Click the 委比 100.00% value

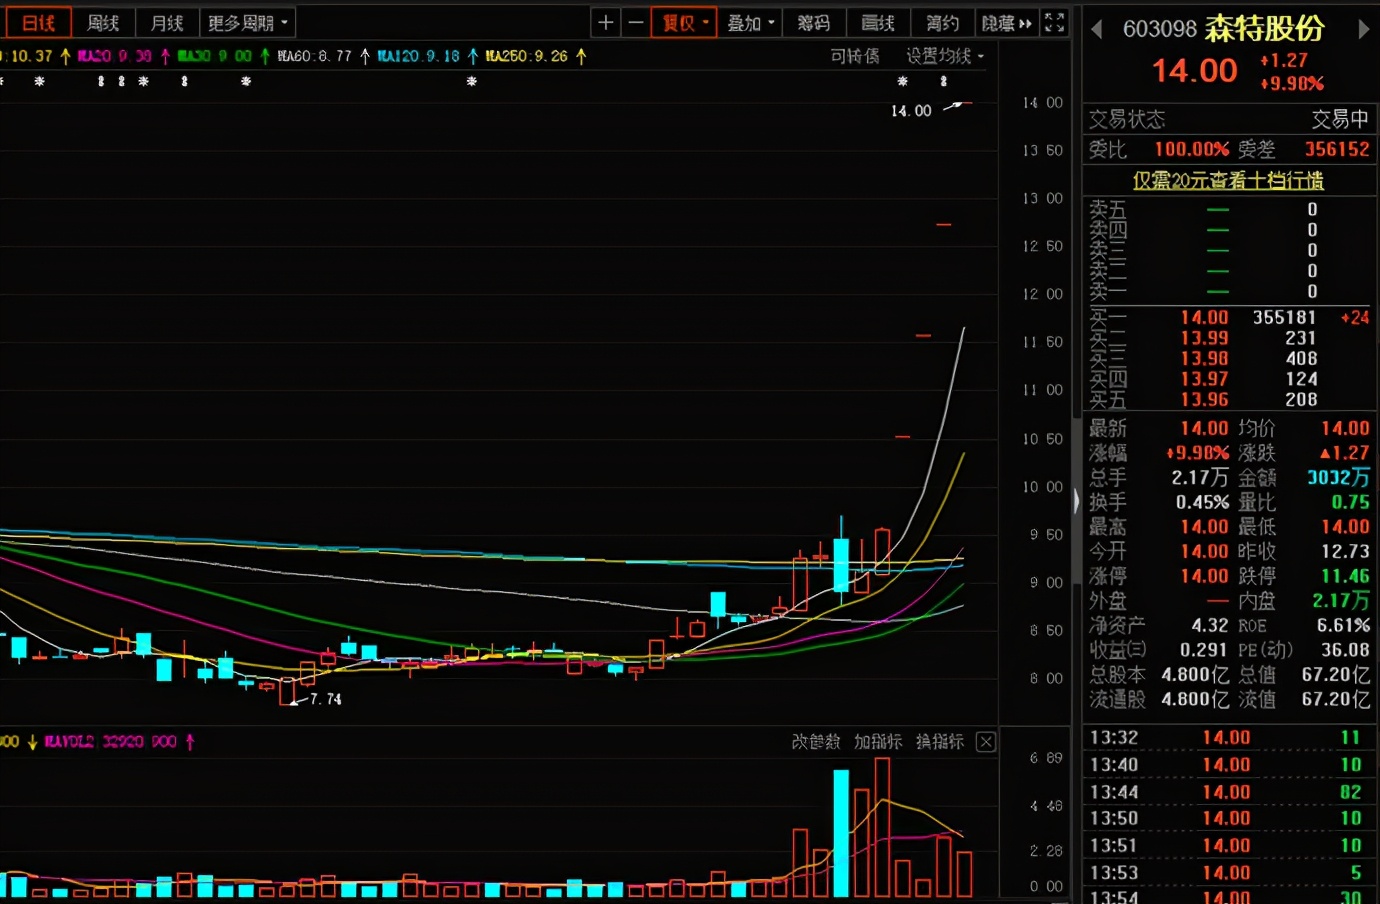[x=1192, y=149]
